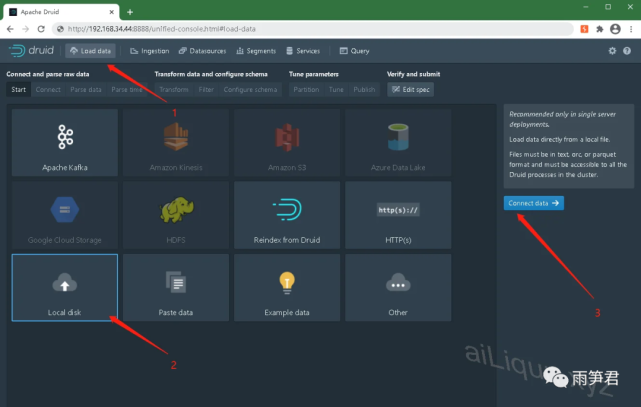Pick the Amazon S3 source tile
The height and width of the screenshot is (407, 641).
click(287, 143)
